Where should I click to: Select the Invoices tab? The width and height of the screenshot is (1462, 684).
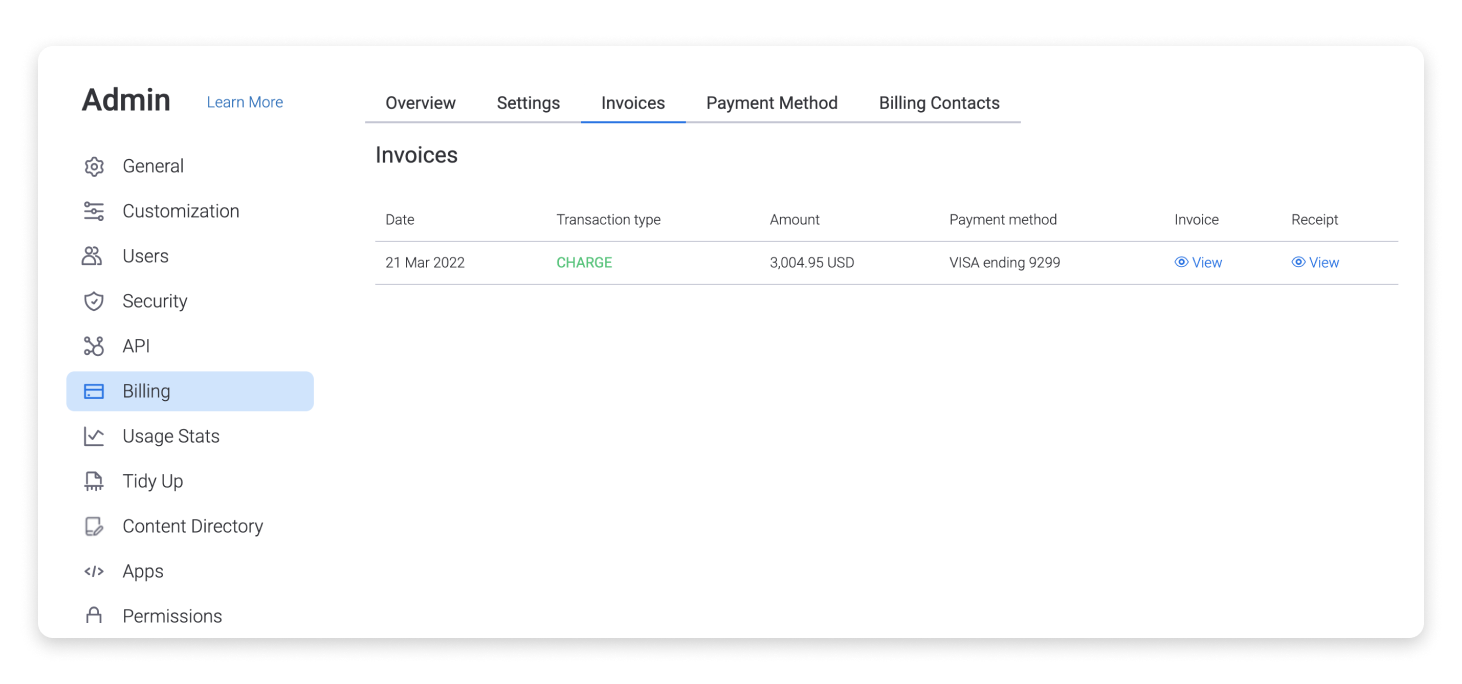(633, 103)
